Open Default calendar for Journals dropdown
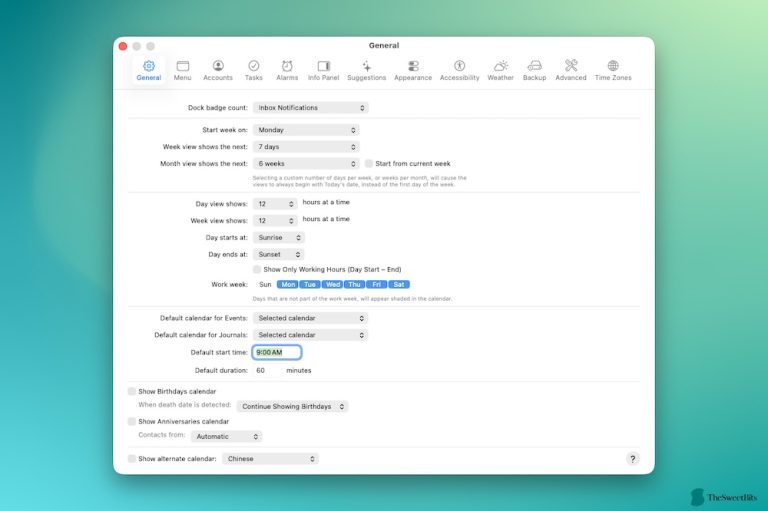Viewport: 768px width, 511px height. point(310,335)
